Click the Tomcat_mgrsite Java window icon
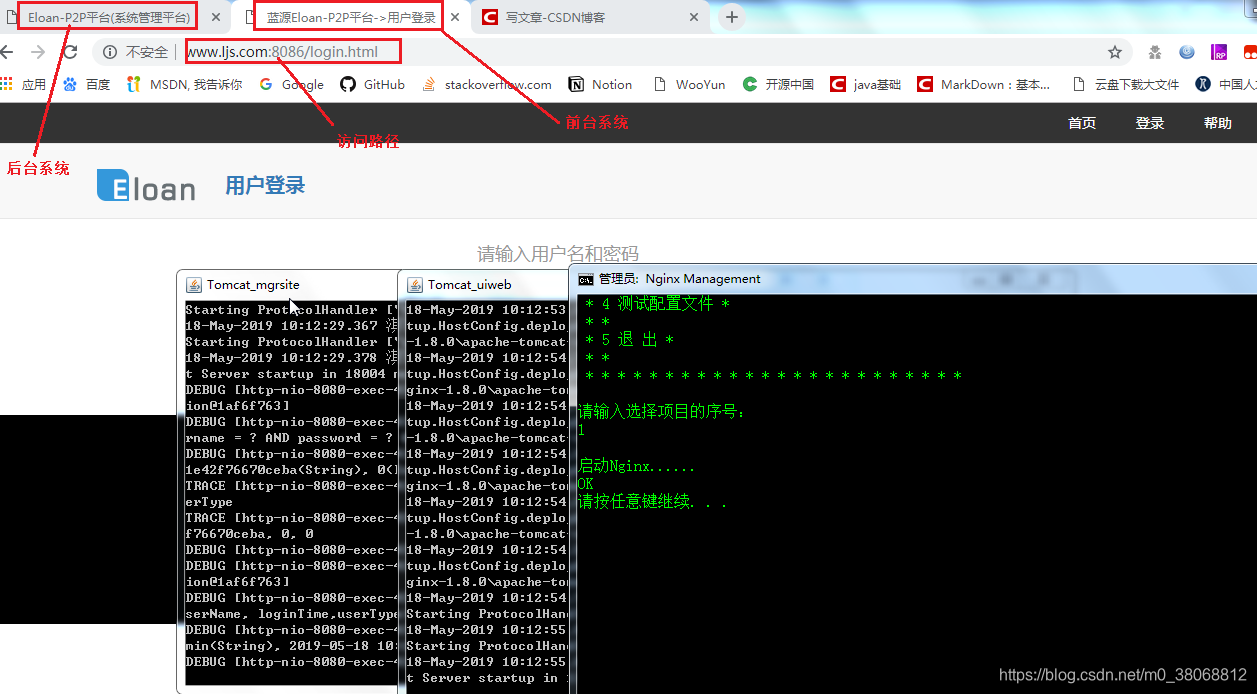The width and height of the screenshot is (1257, 694). [193, 285]
